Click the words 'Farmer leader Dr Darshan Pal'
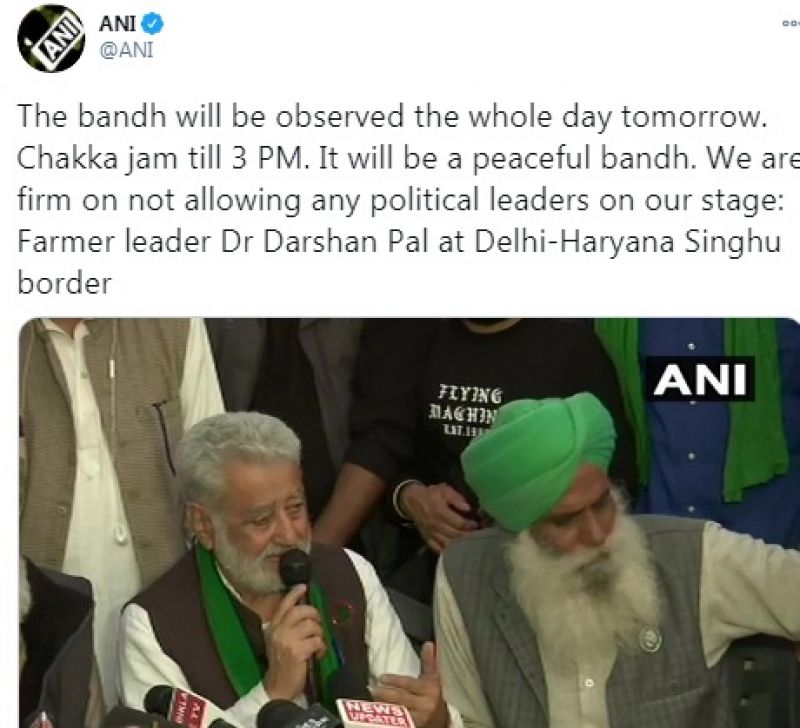 (222, 242)
